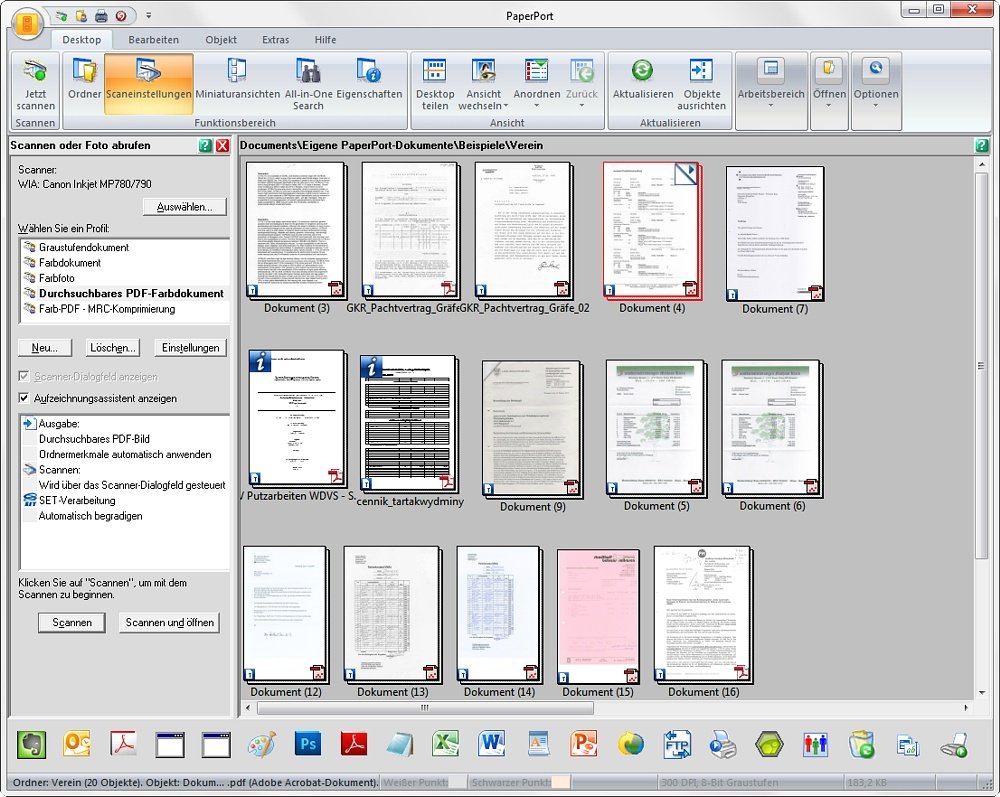Click the Löschen... profile button
1000x797 pixels.
pyautogui.click(x=113, y=347)
